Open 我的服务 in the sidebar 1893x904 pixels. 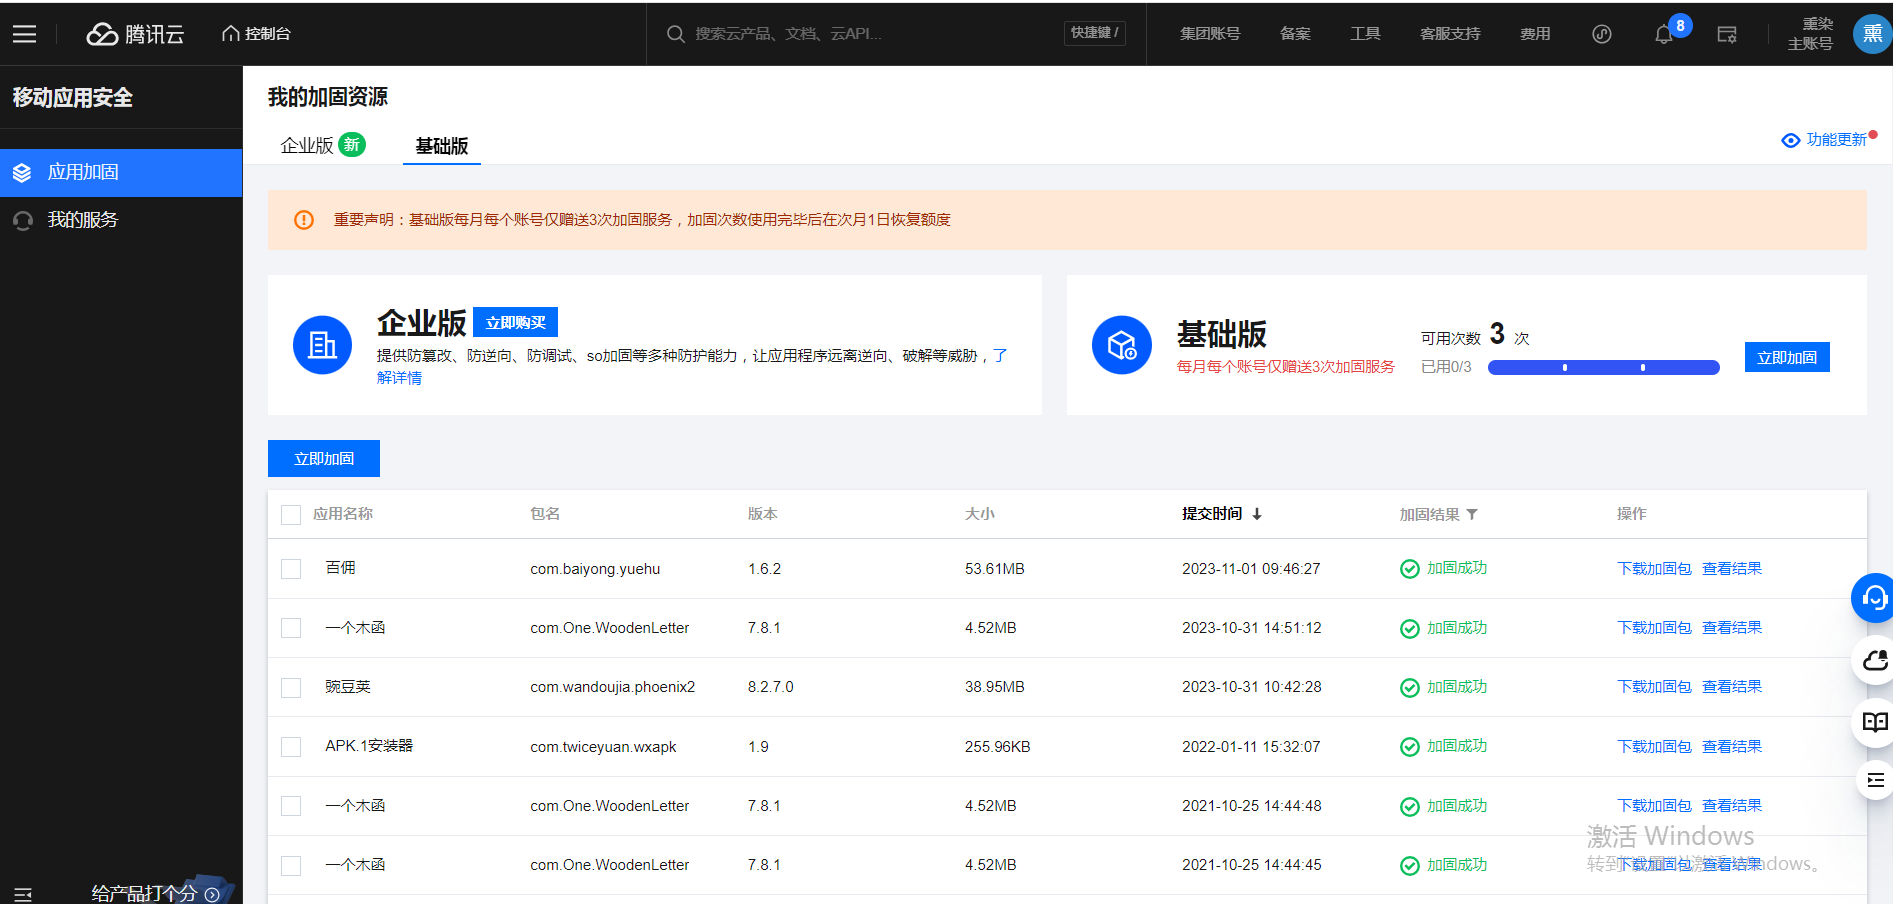click(x=121, y=220)
